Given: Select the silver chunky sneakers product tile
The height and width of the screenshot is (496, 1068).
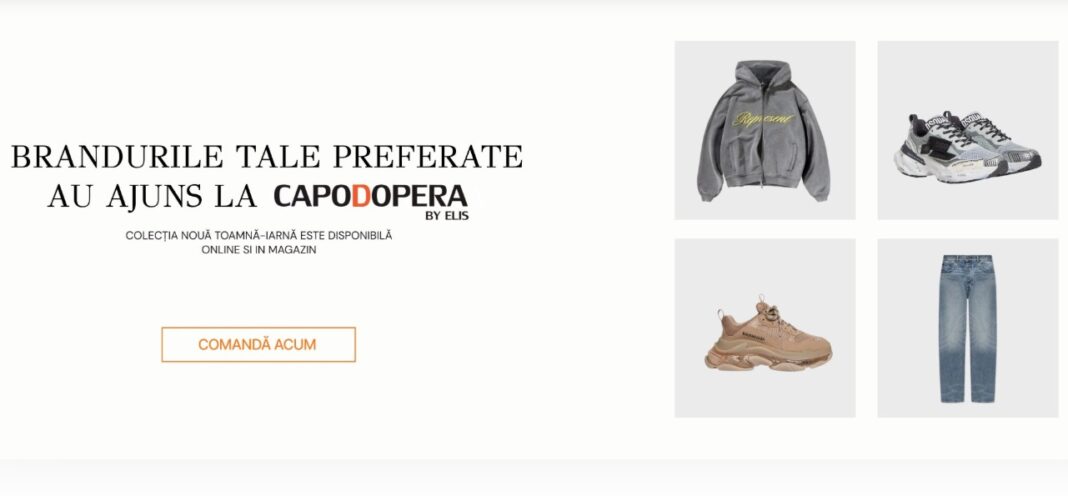Looking at the screenshot, I should pos(967,130).
